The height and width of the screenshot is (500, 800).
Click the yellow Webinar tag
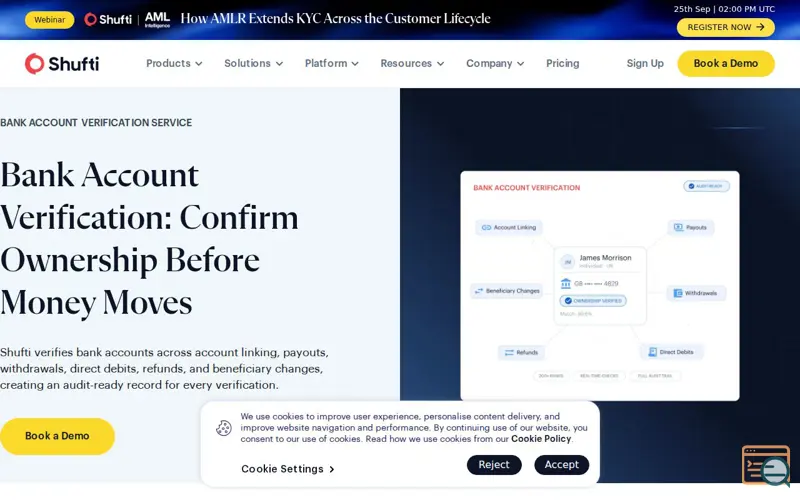[x=49, y=20]
